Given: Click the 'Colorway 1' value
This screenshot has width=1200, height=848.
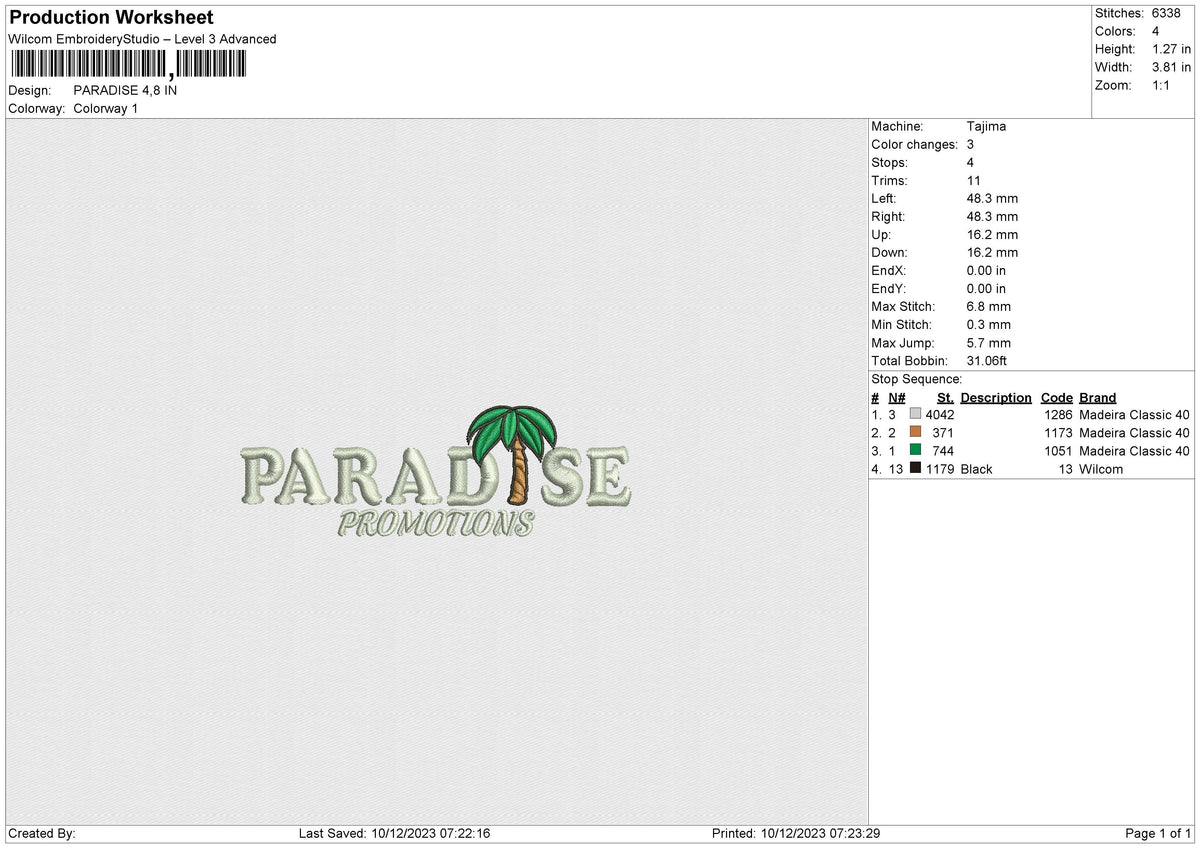Looking at the screenshot, I should (x=106, y=108).
